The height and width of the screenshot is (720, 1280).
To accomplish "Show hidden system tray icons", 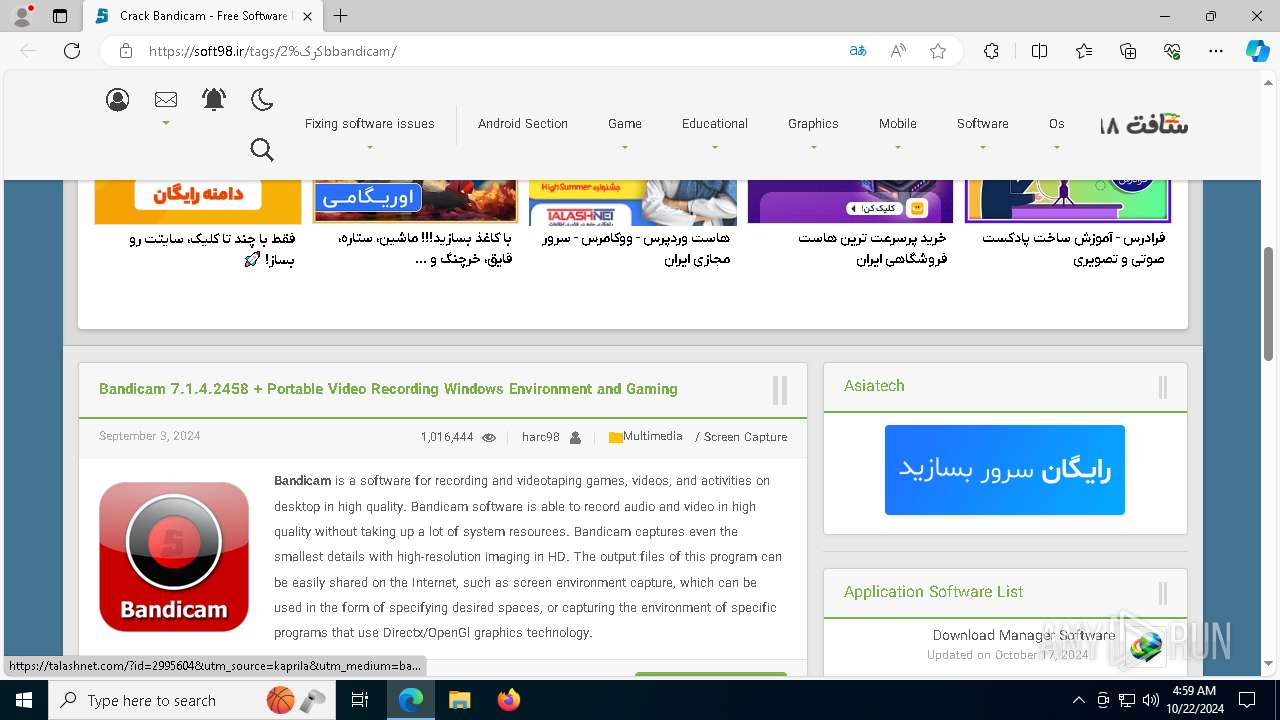I will coord(1078,700).
